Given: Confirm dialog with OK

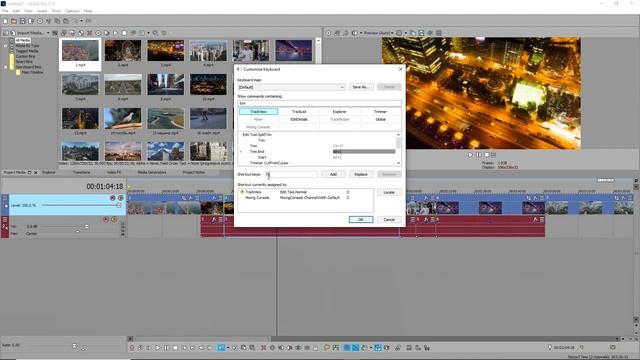Looking at the screenshot, I should 361,220.
